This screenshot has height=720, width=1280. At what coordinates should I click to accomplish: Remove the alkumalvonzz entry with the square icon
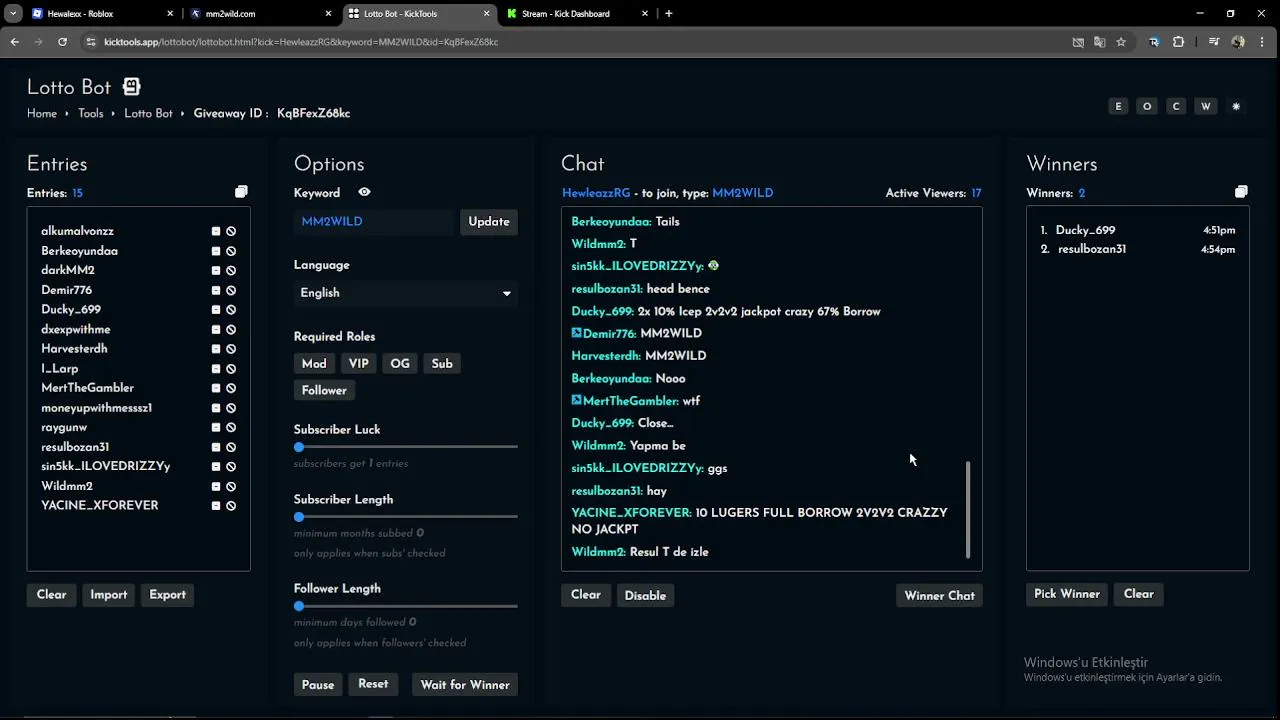(x=216, y=231)
